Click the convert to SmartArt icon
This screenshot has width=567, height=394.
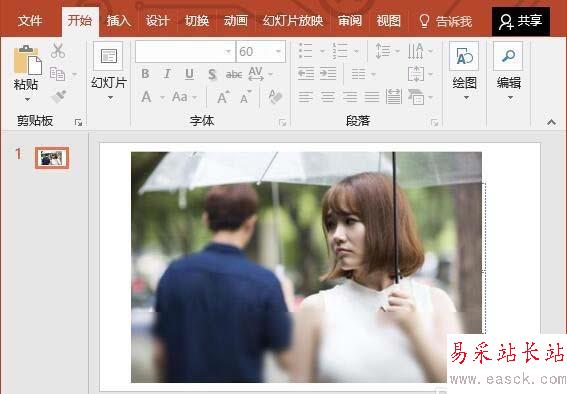click(x=416, y=97)
